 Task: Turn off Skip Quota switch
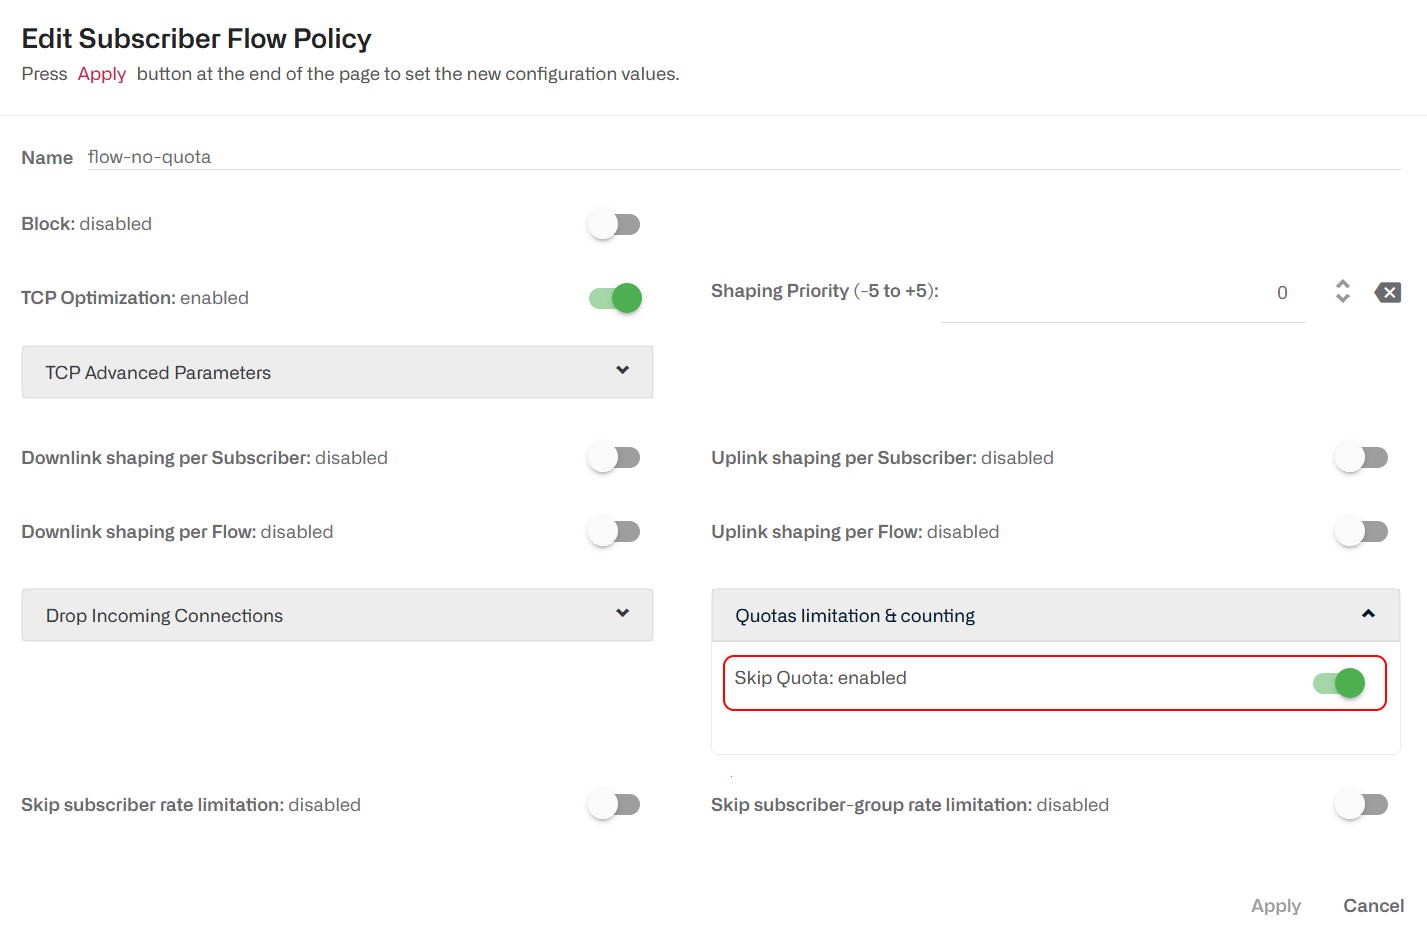click(x=1339, y=683)
